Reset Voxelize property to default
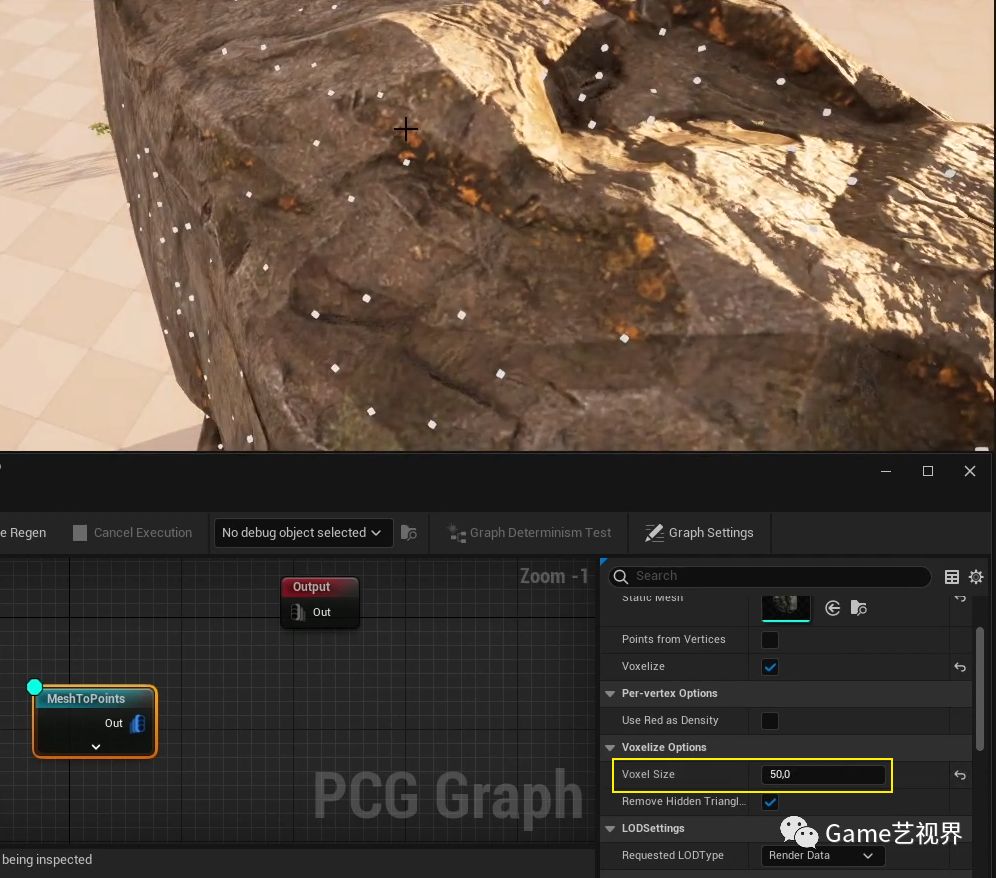The image size is (996, 878). pyautogui.click(x=960, y=667)
